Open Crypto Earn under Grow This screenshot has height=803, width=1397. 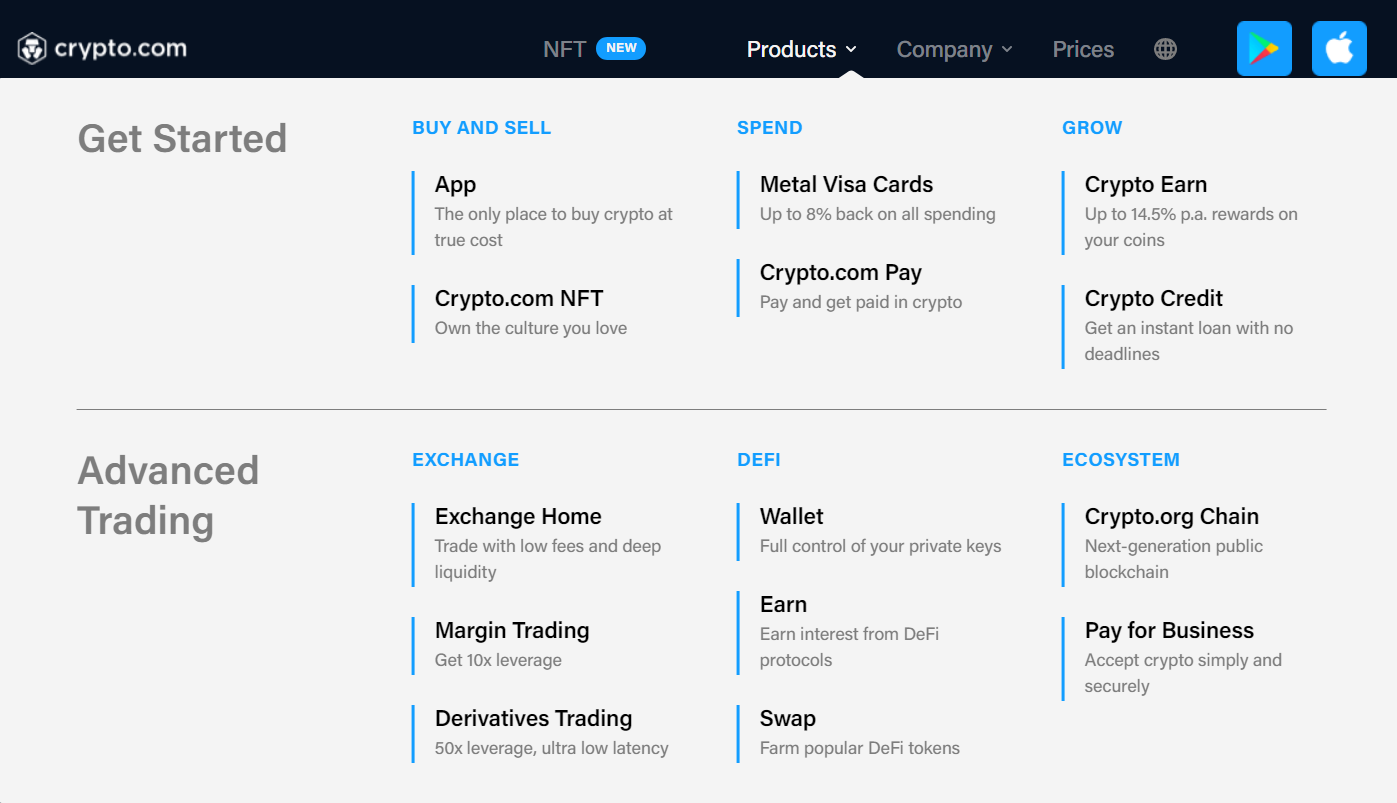(x=1146, y=184)
